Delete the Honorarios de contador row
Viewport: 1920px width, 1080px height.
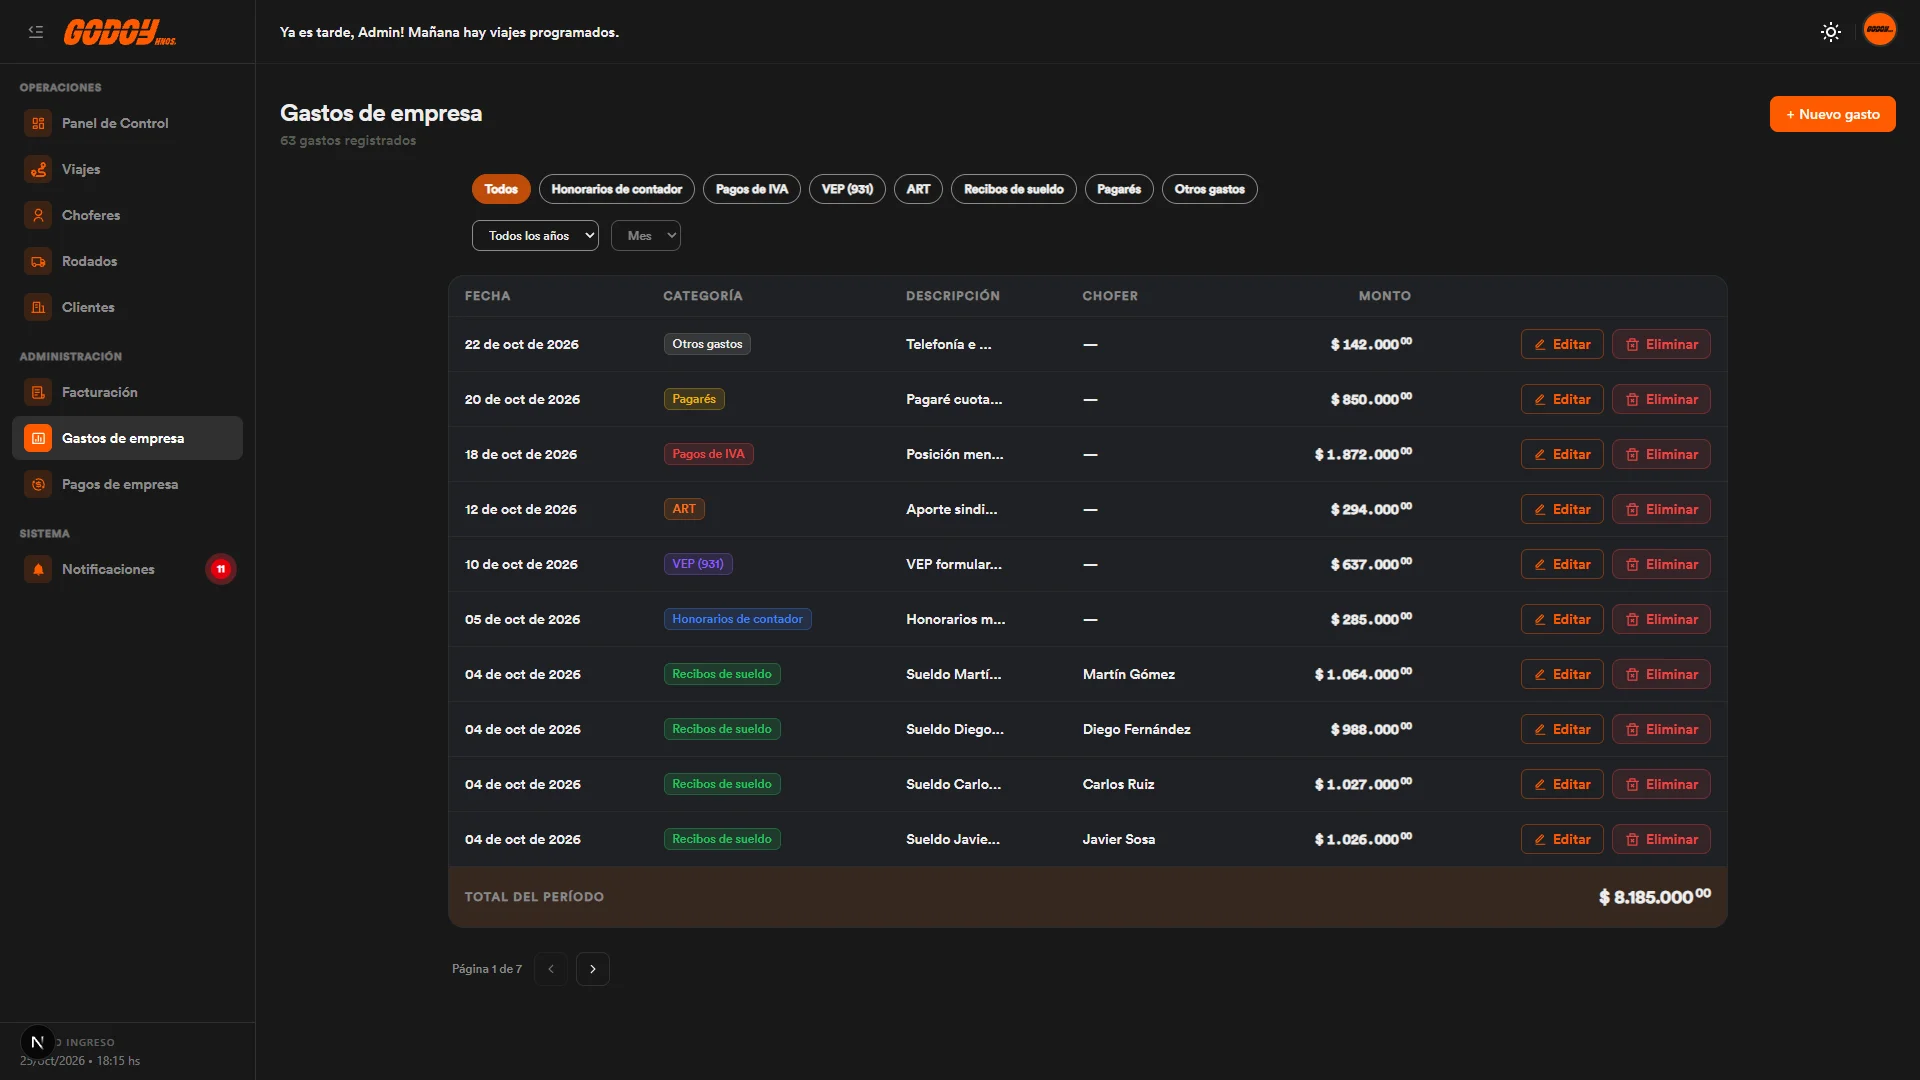(x=1661, y=619)
